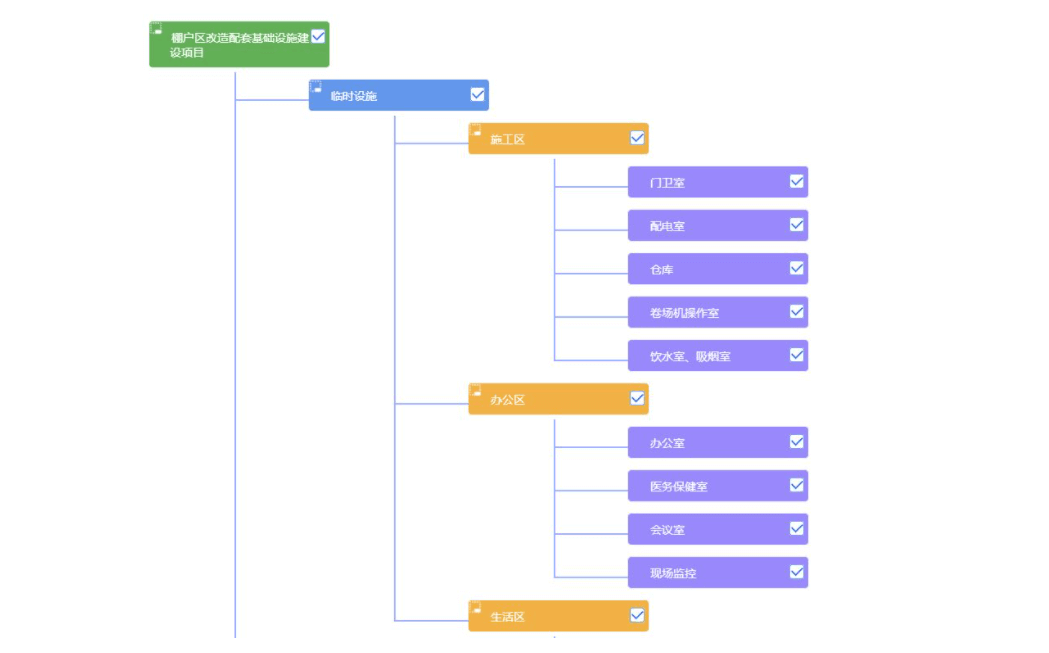The width and height of the screenshot is (1049, 653).
Task: Untick the 饮水室、吸烟室 checkbox
Action: coord(796,354)
